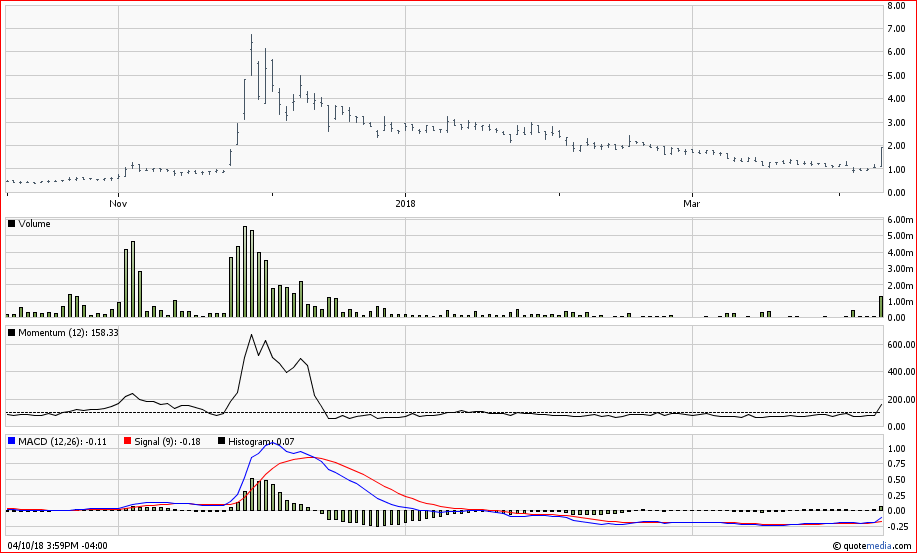The image size is (917, 553).
Task: Click the Signal (9): -0.18 label
Action: pyautogui.click(x=167, y=441)
